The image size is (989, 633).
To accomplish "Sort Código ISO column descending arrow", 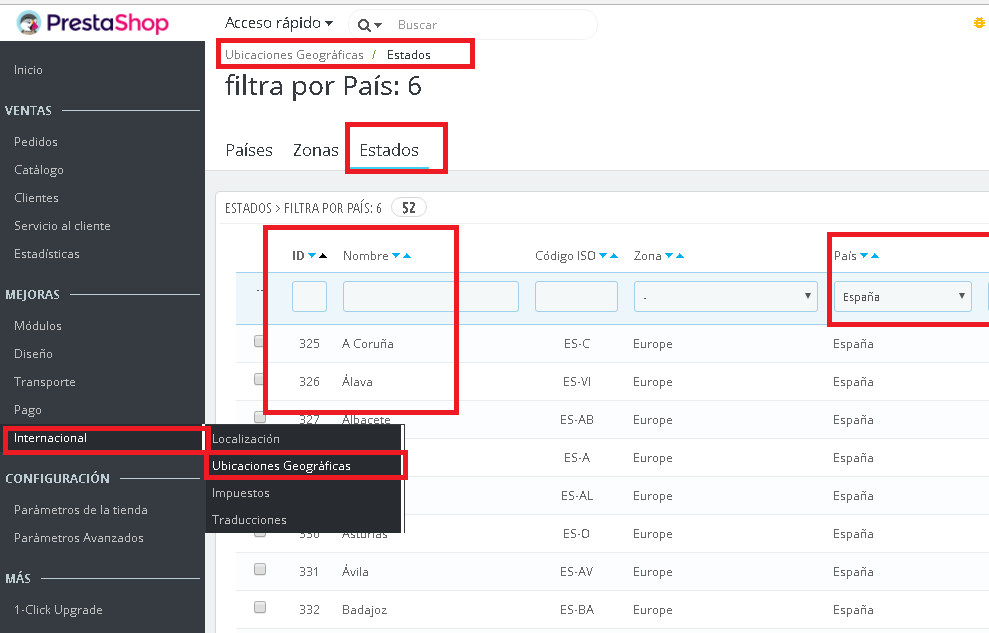I will click(603, 257).
